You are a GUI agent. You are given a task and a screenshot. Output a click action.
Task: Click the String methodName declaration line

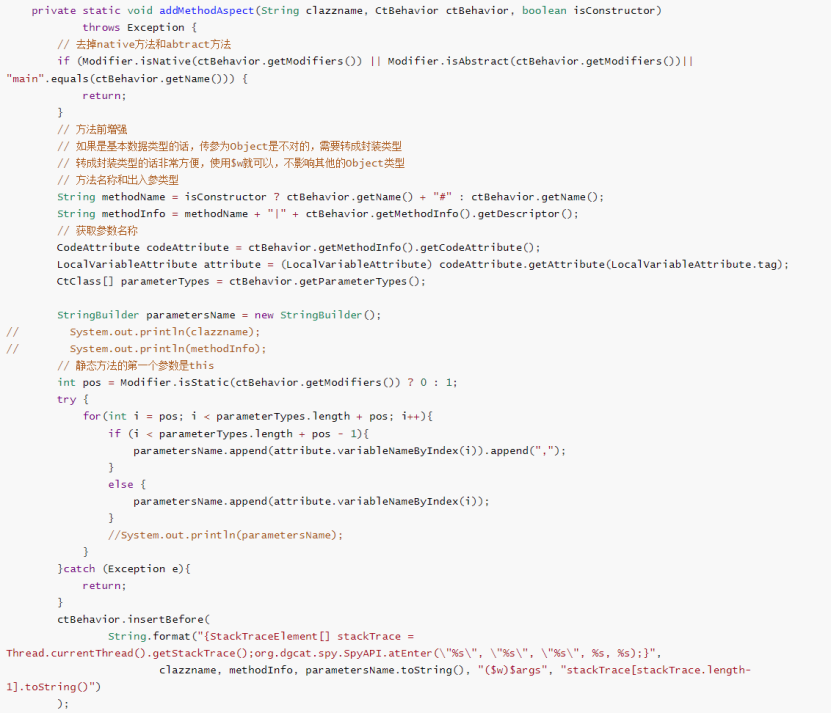(330, 197)
